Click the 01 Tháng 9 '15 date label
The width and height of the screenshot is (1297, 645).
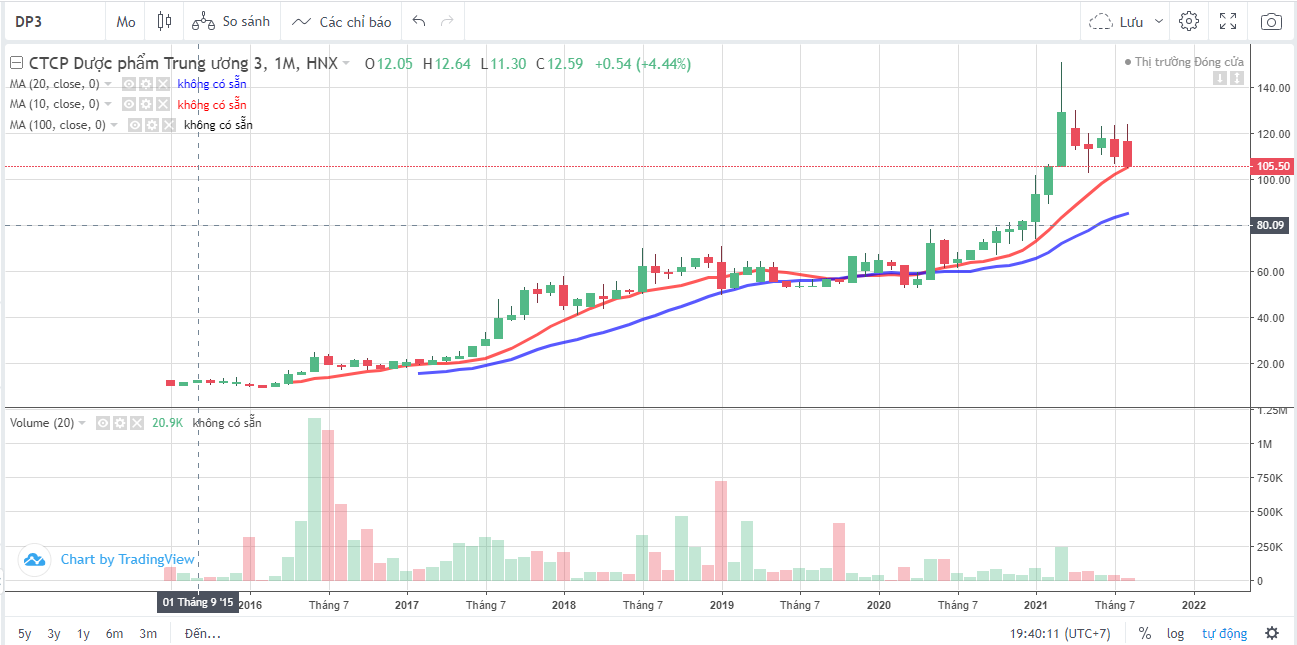tap(198, 603)
